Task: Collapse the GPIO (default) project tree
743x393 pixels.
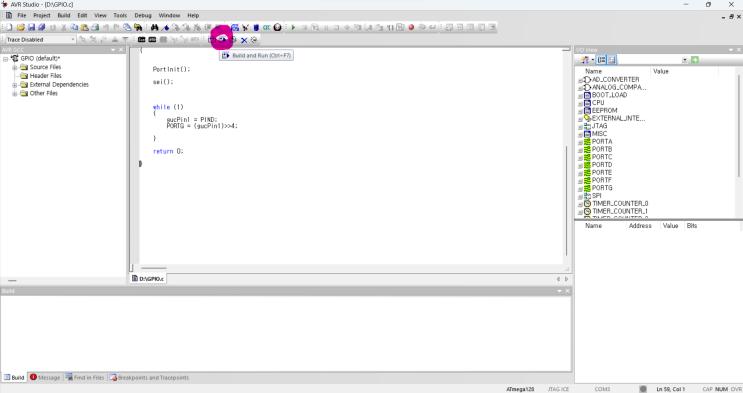Action: pos(6,59)
